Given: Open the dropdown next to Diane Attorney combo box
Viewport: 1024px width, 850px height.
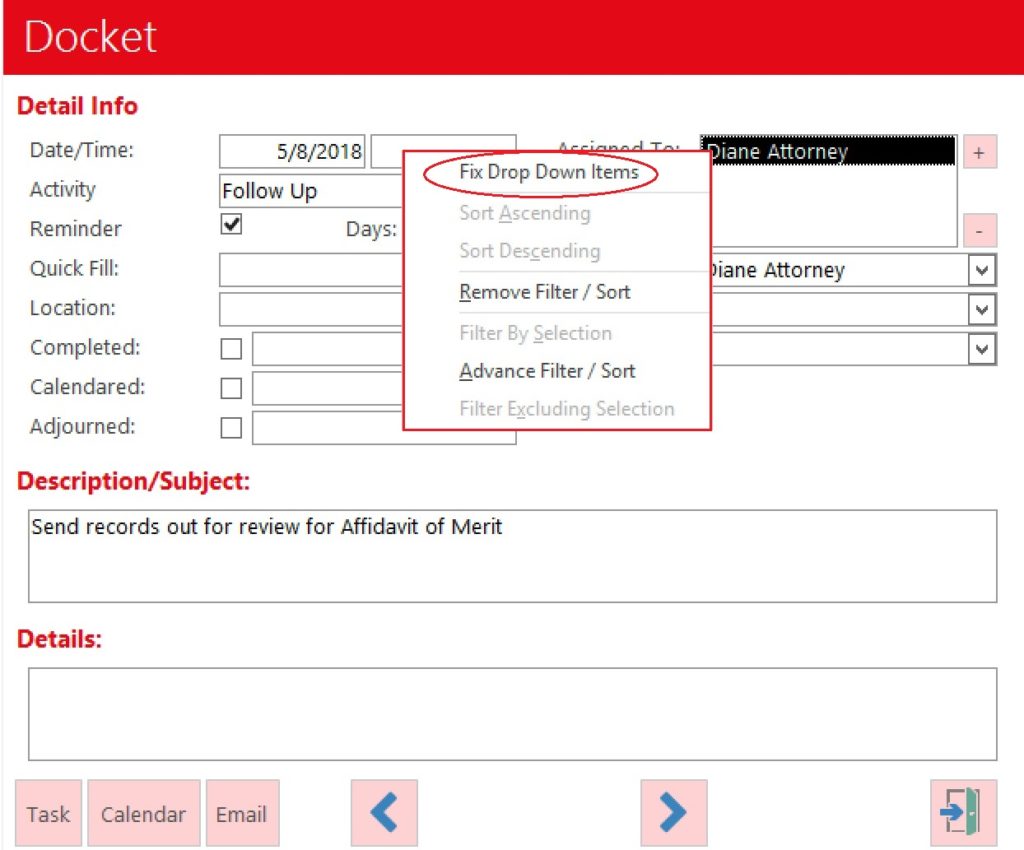Looking at the screenshot, I should pyautogui.click(x=982, y=270).
